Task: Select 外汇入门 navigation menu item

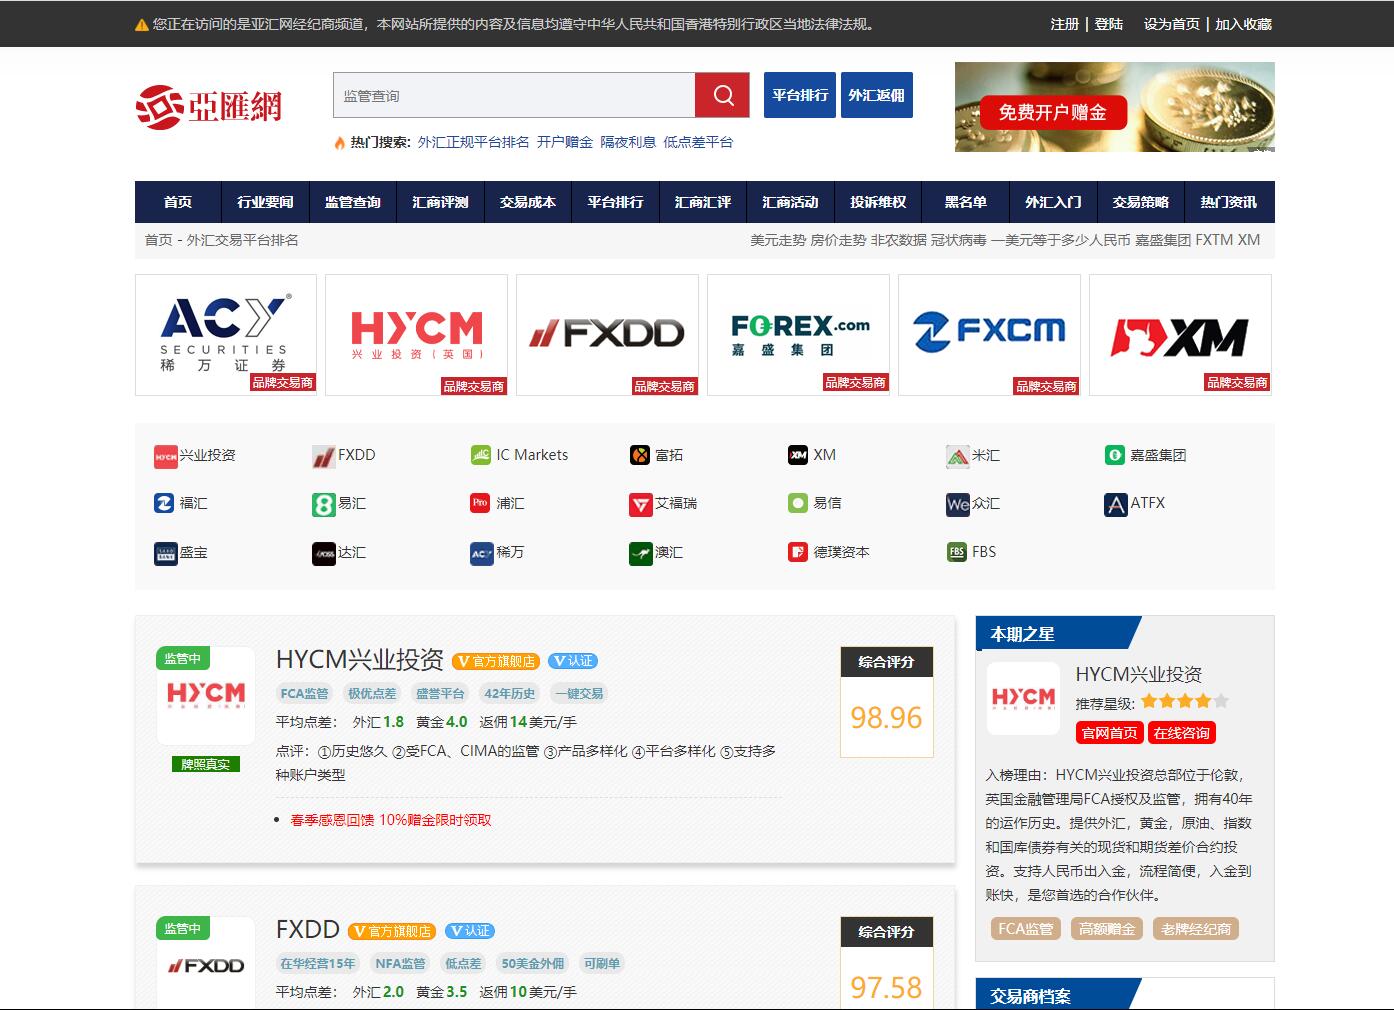Action: [x=1053, y=202]
